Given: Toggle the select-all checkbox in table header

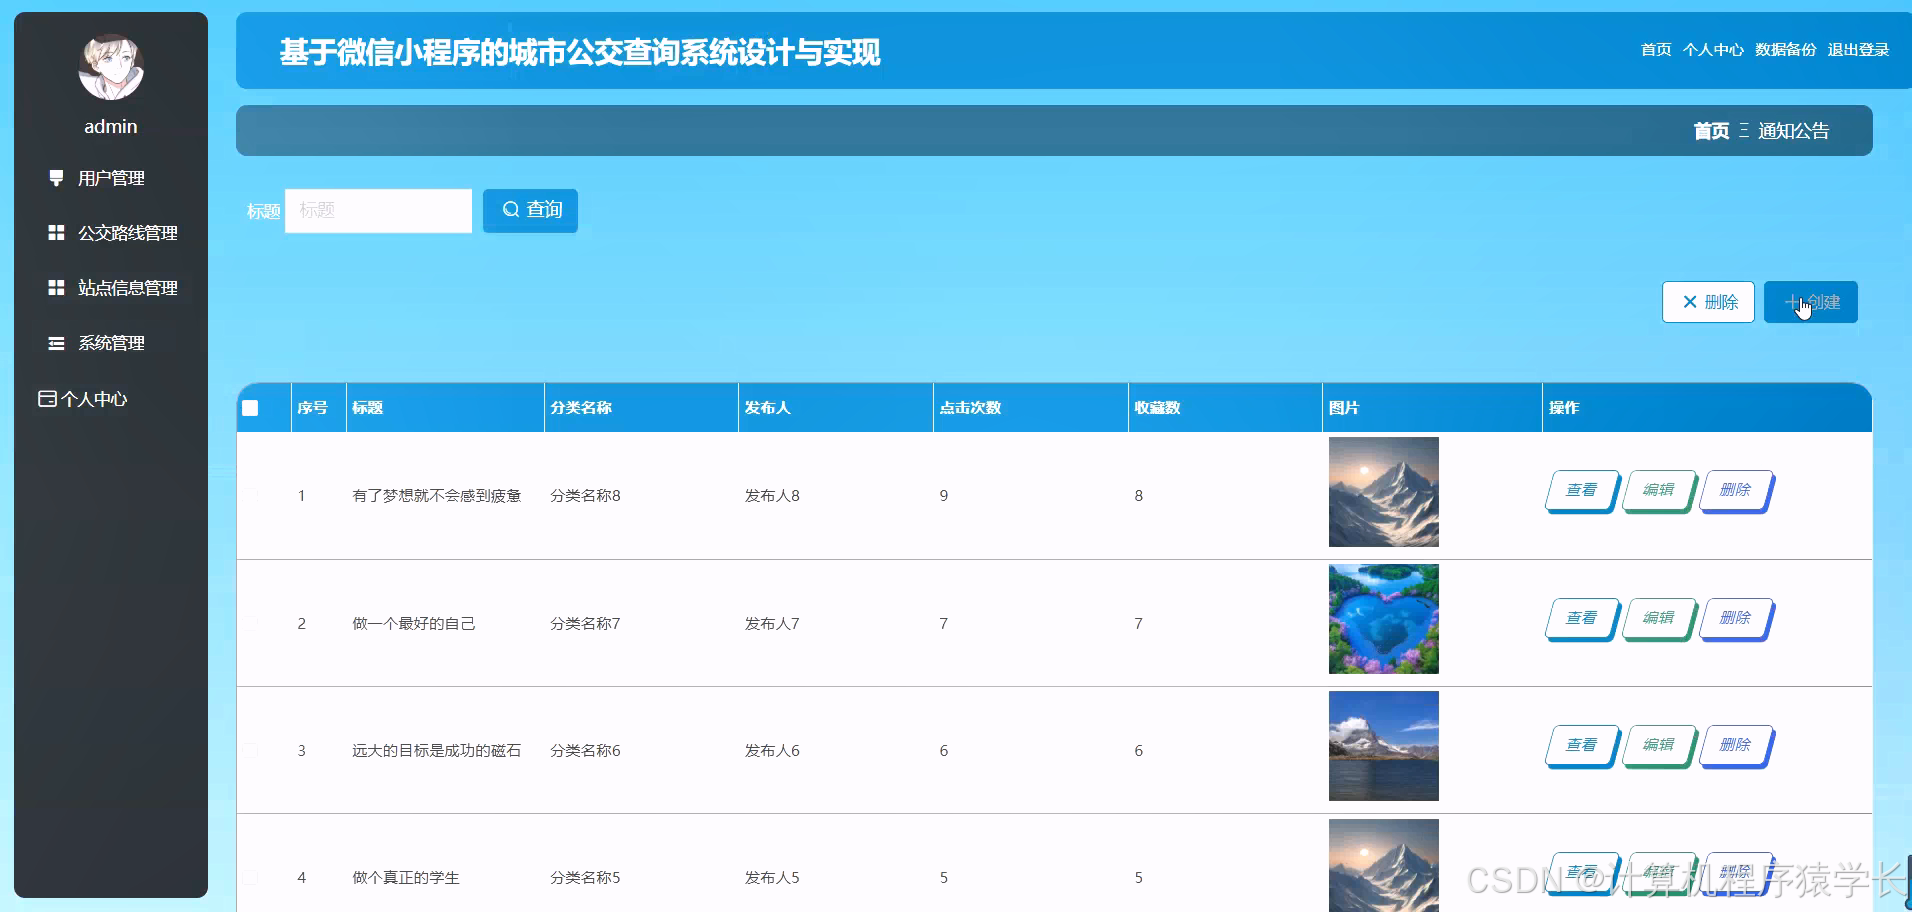Looking at the screenshot, I should [x=251, y=407].
